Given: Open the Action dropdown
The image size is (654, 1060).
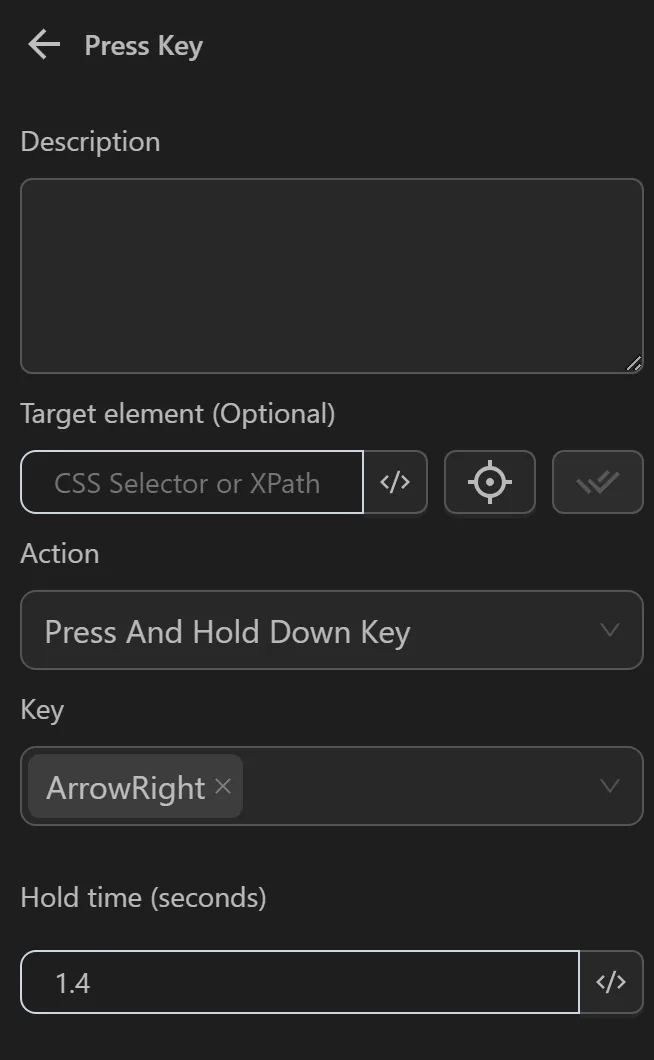Looking at the screenshot, I should pos(330,630).
